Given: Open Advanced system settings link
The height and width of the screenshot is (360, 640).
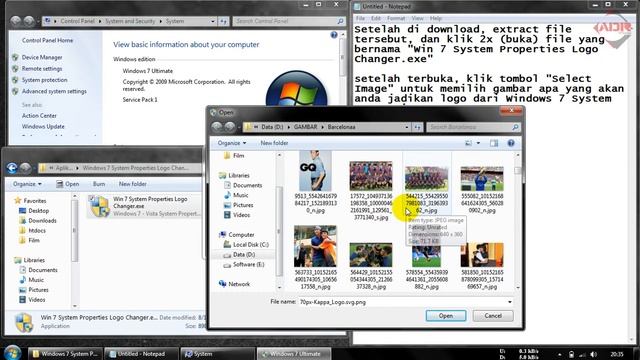Looking at the screenshot, I should (54, 91).
